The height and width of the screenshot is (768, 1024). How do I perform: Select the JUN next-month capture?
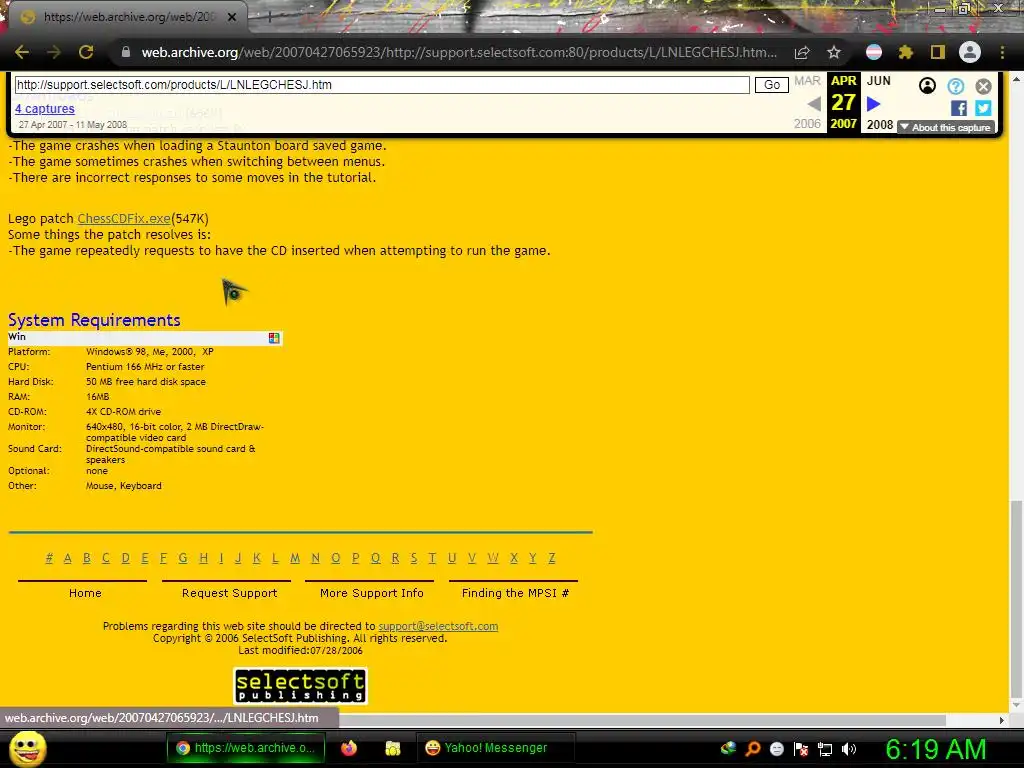[878, 81]
